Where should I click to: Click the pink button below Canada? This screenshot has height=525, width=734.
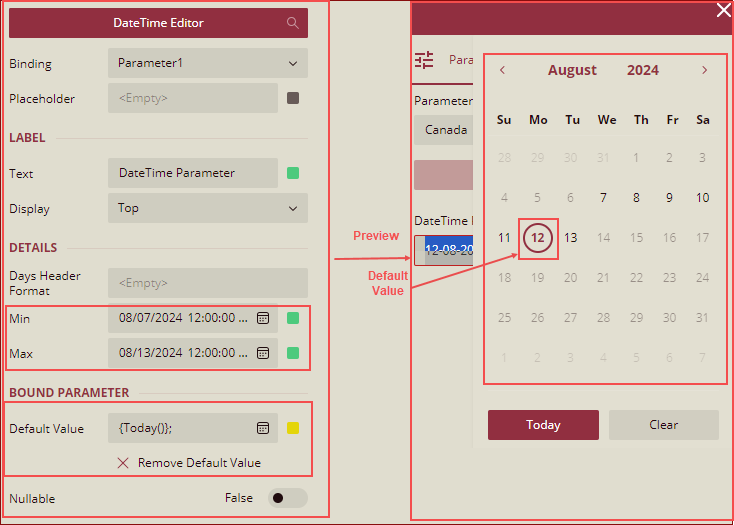pyautogui.click(x=443, y=175)
